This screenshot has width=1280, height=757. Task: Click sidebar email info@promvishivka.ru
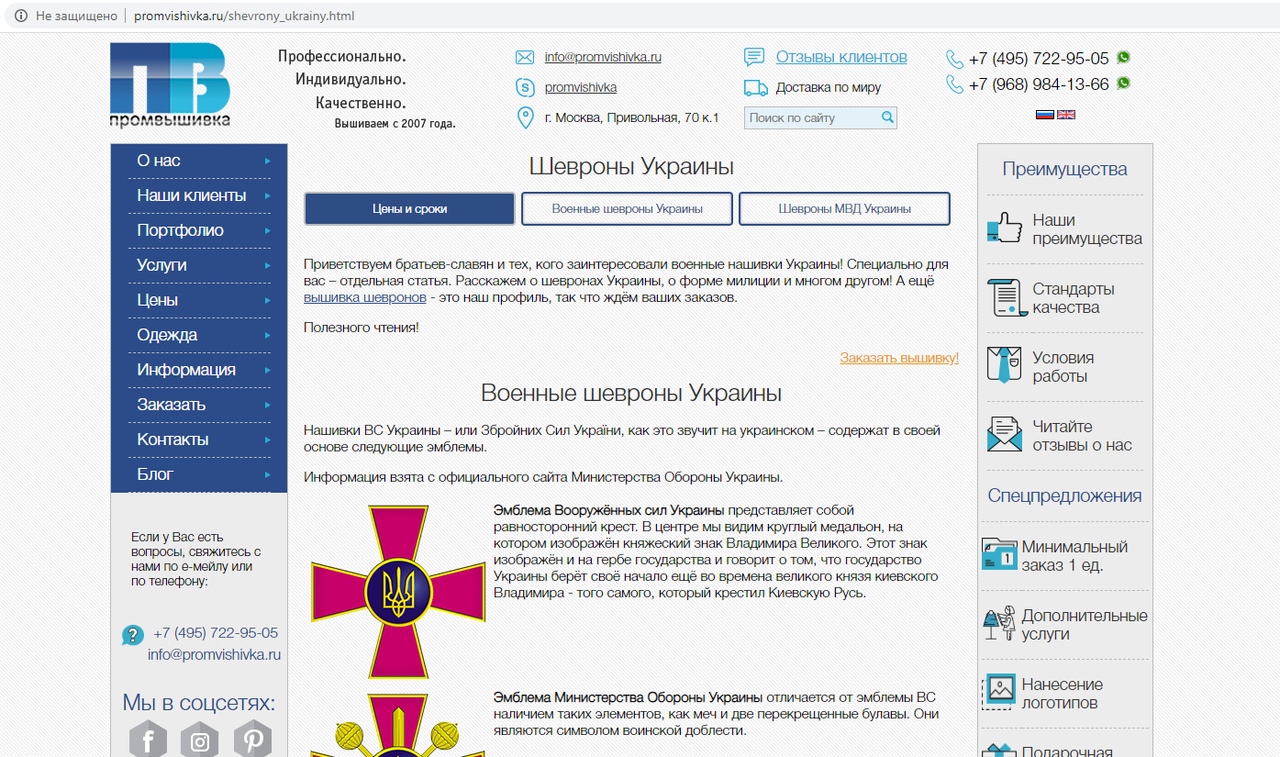214,655
